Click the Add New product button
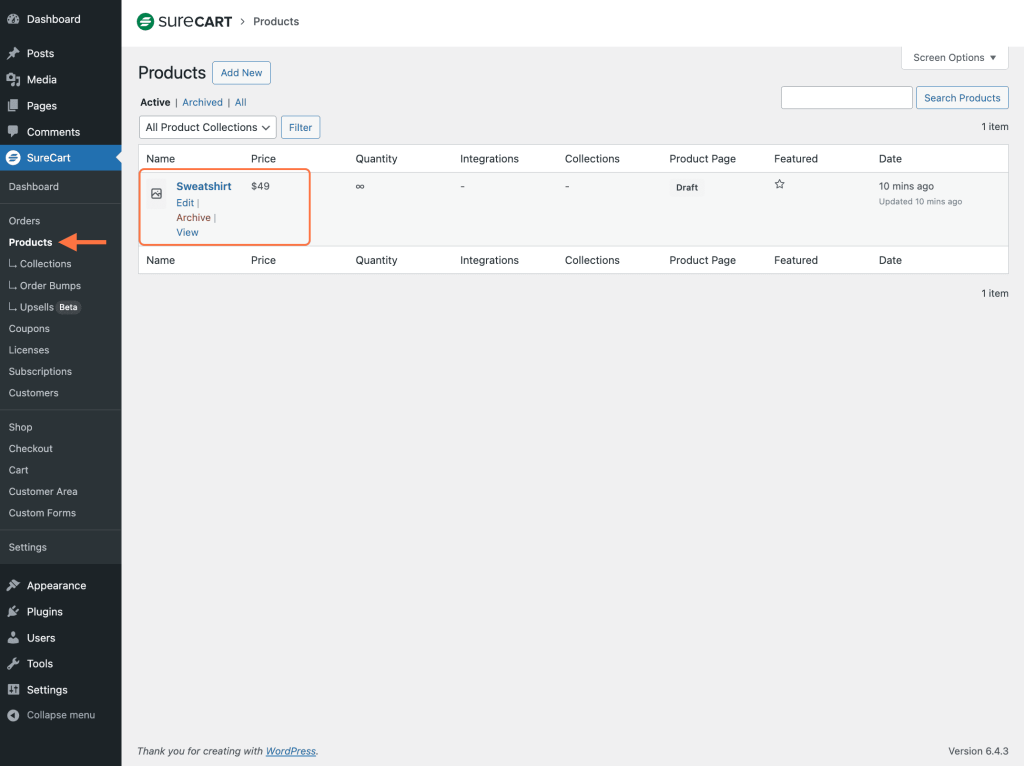 click(x=241, y=73)
